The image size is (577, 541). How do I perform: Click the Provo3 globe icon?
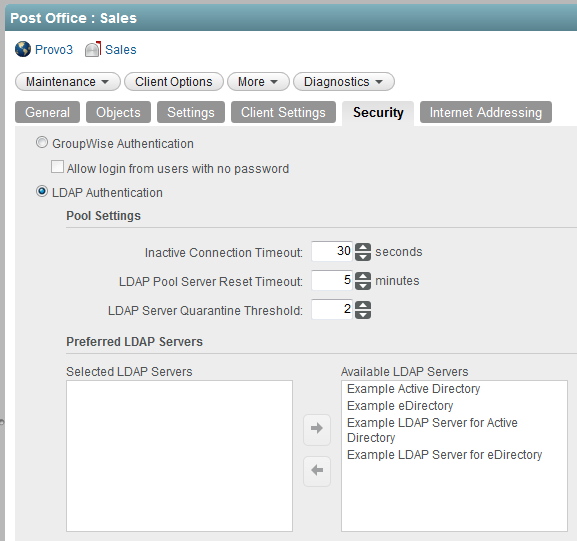pos(23,49)
